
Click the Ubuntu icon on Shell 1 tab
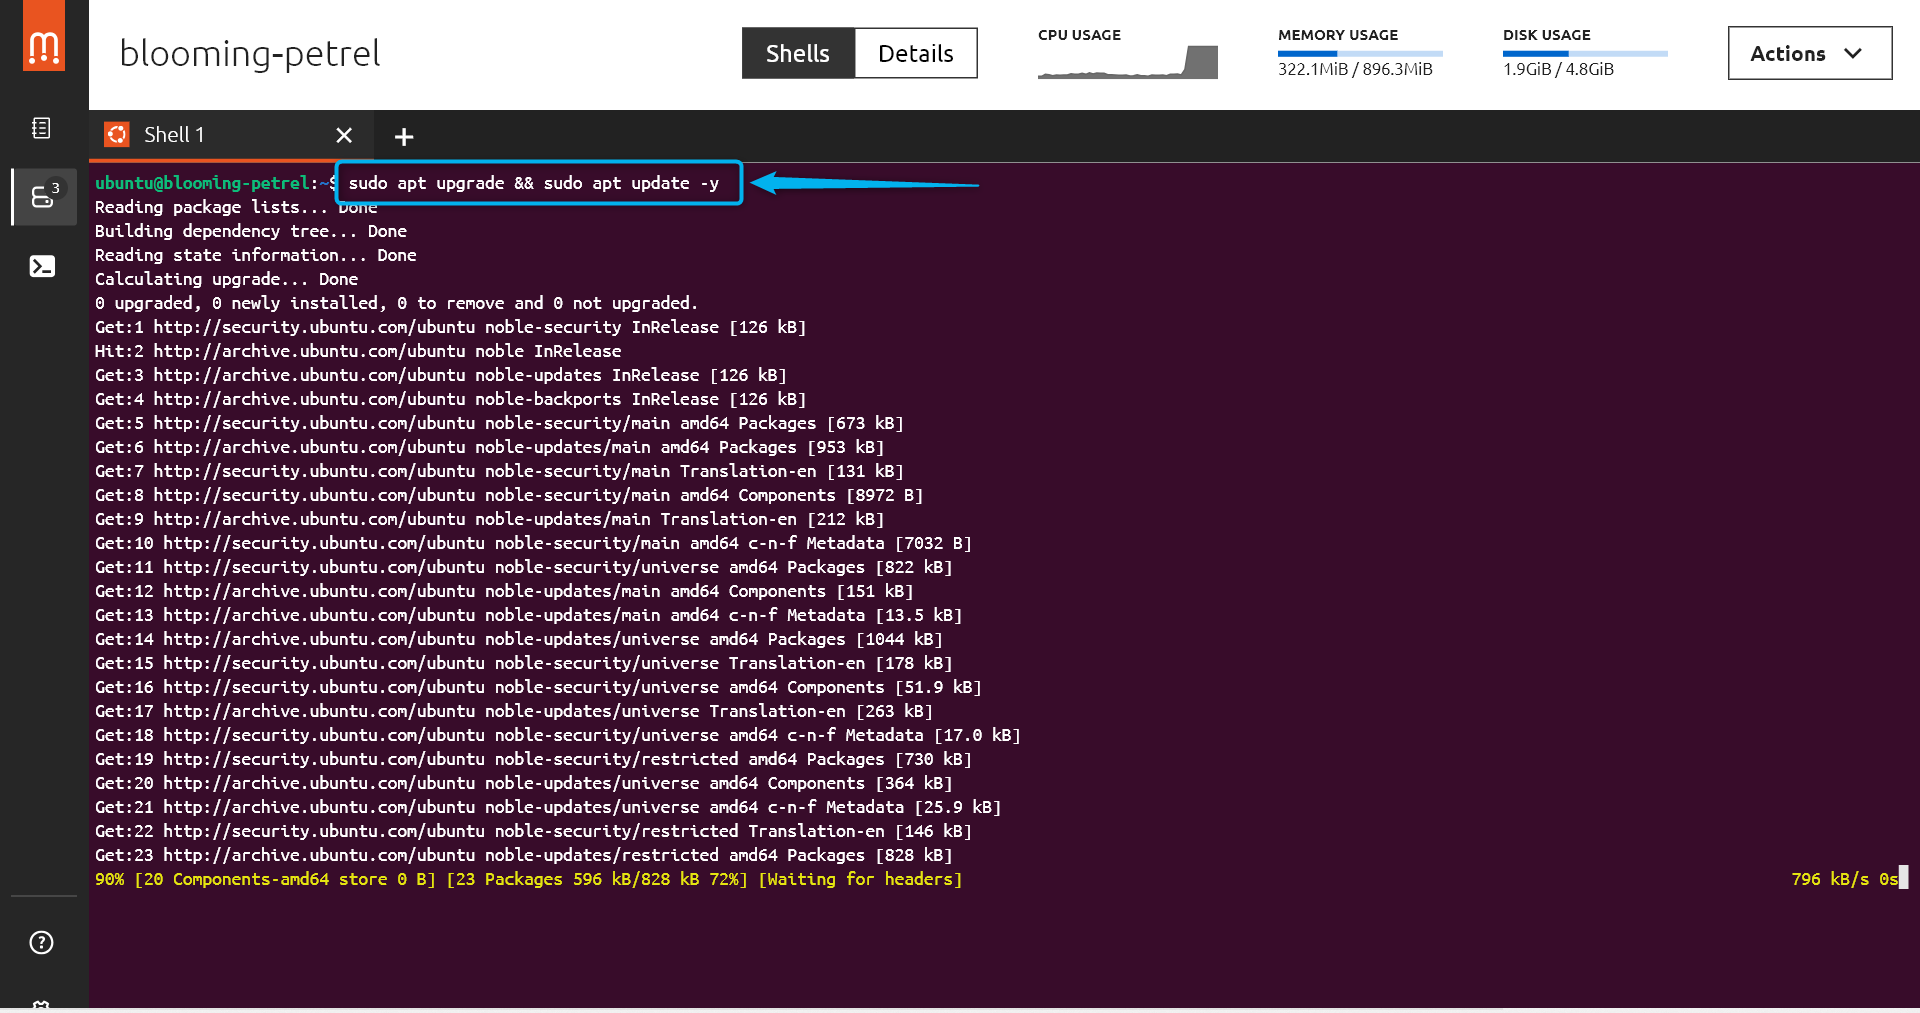(118, 135)
